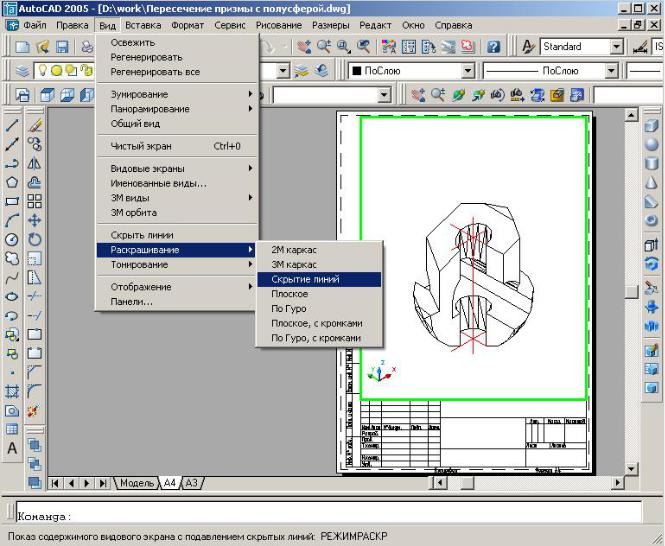Choose 2М каркас shading option
Image resolution: width=665 pixels, height=546 pixels.
319,250
